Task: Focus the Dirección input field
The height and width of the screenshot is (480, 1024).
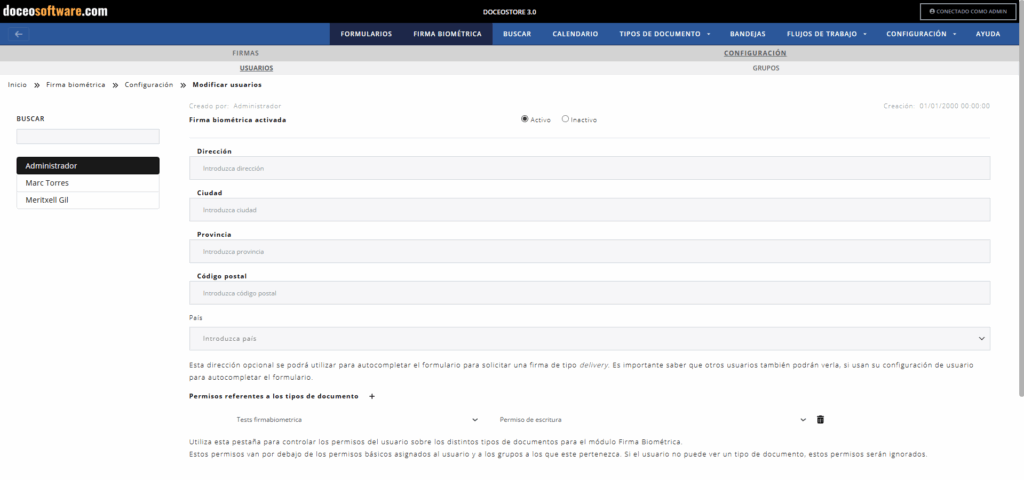Action: tap(590, 168)
